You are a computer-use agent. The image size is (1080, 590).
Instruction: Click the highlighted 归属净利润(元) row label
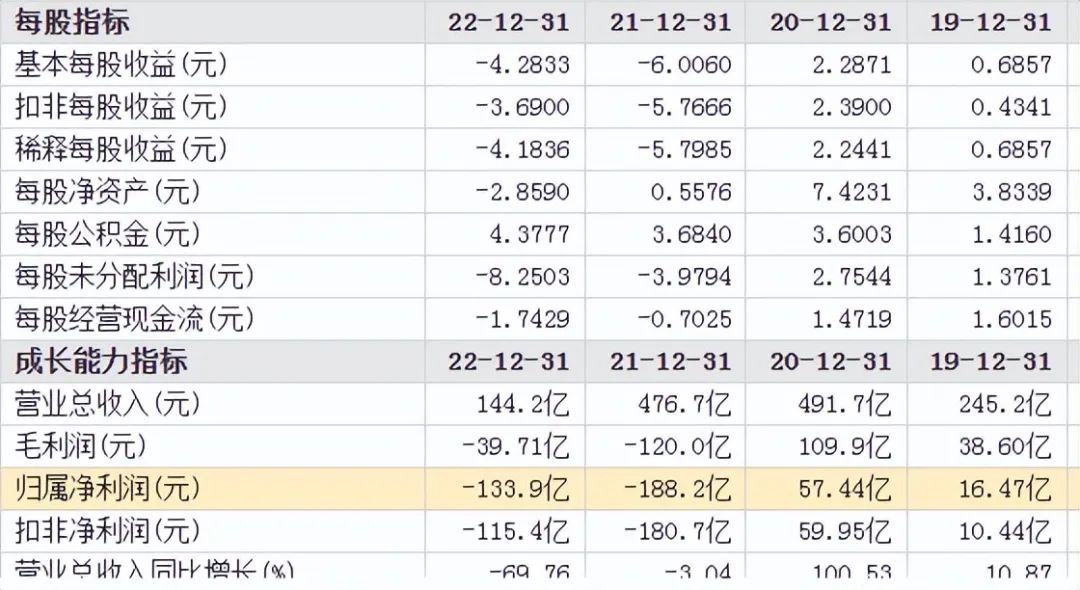(x=107, y=489)
